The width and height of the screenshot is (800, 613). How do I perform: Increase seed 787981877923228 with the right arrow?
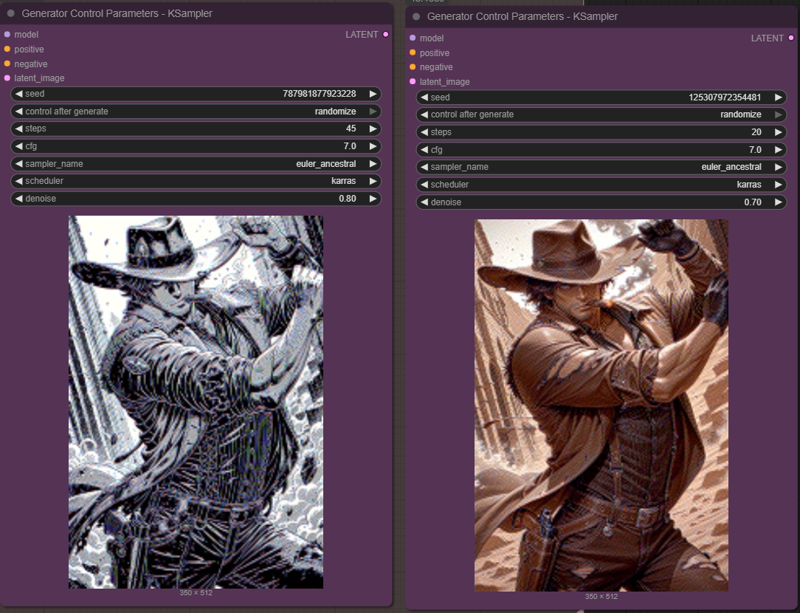(373, 94)
